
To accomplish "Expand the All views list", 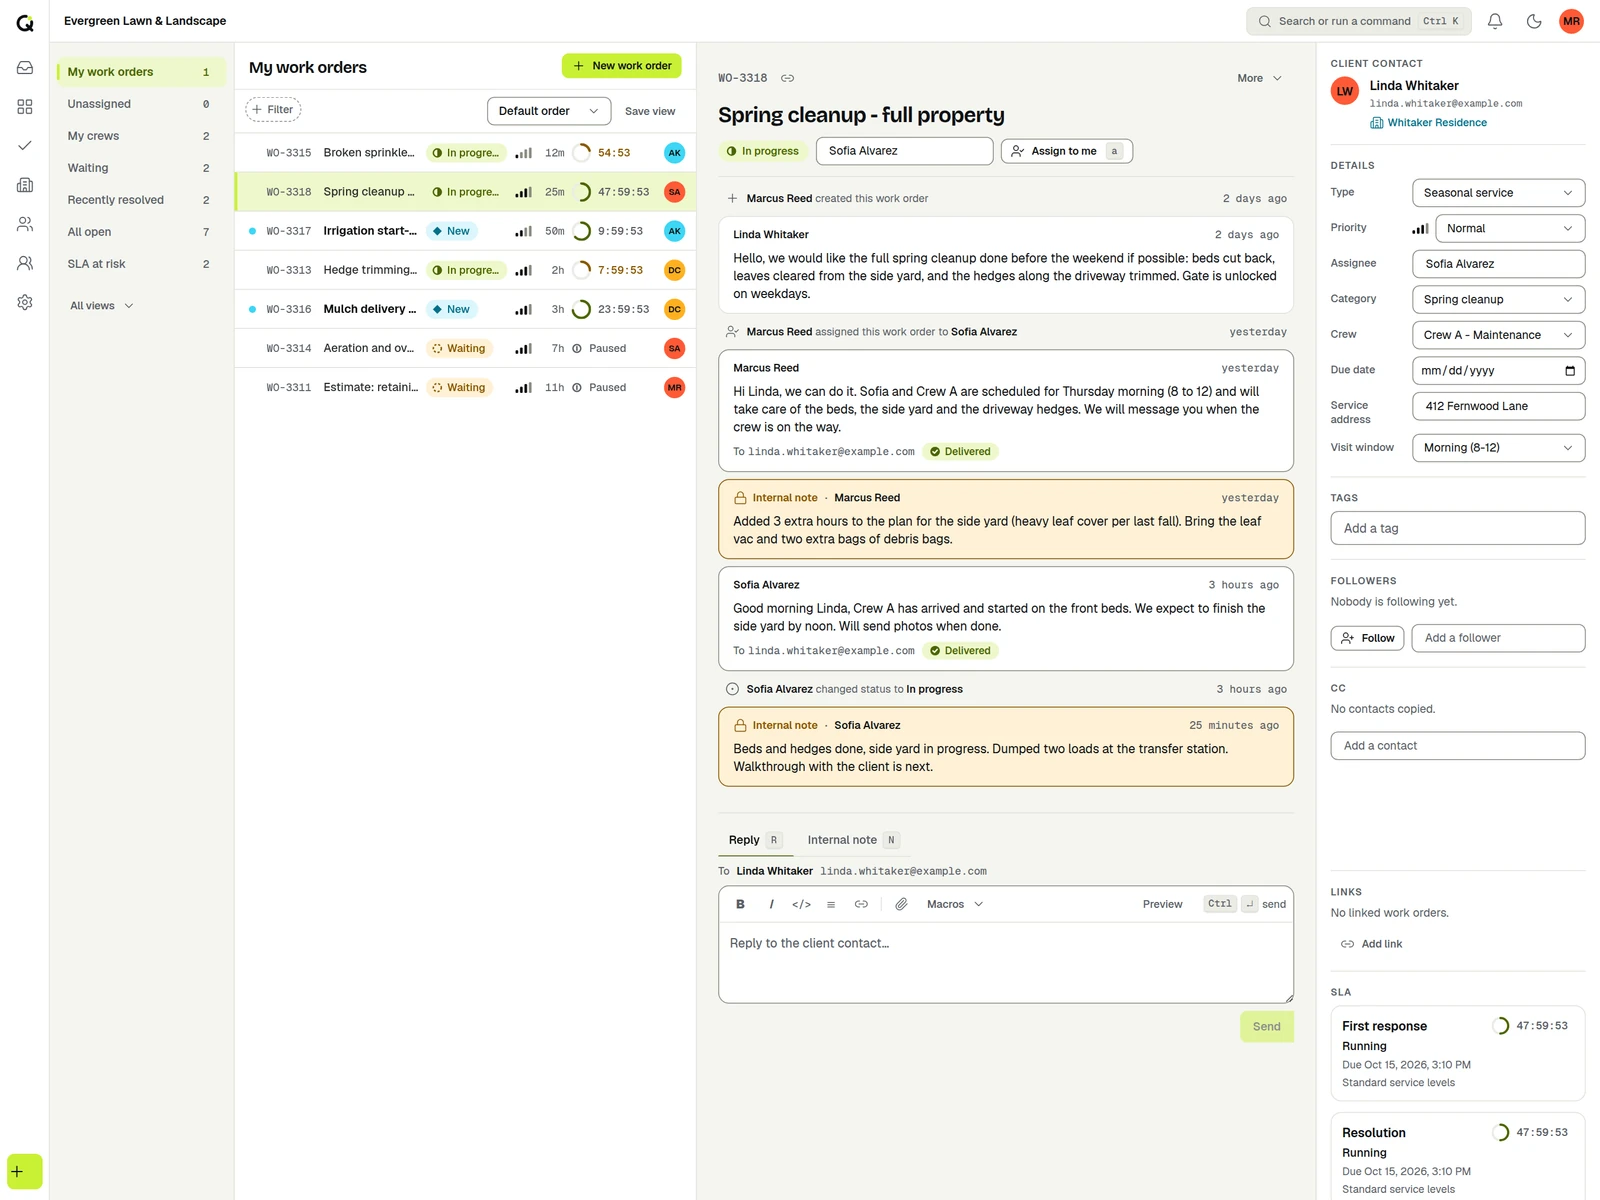I will 101,306.
